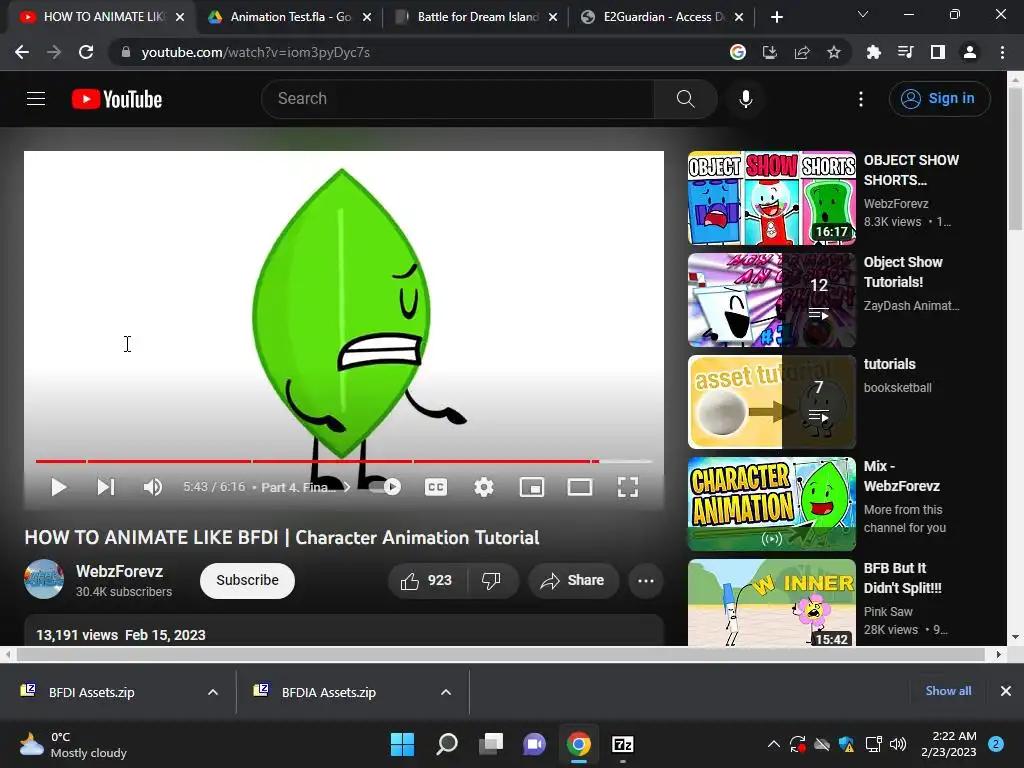Expand the Part 4 chapter label

click(x=305, y=487)
